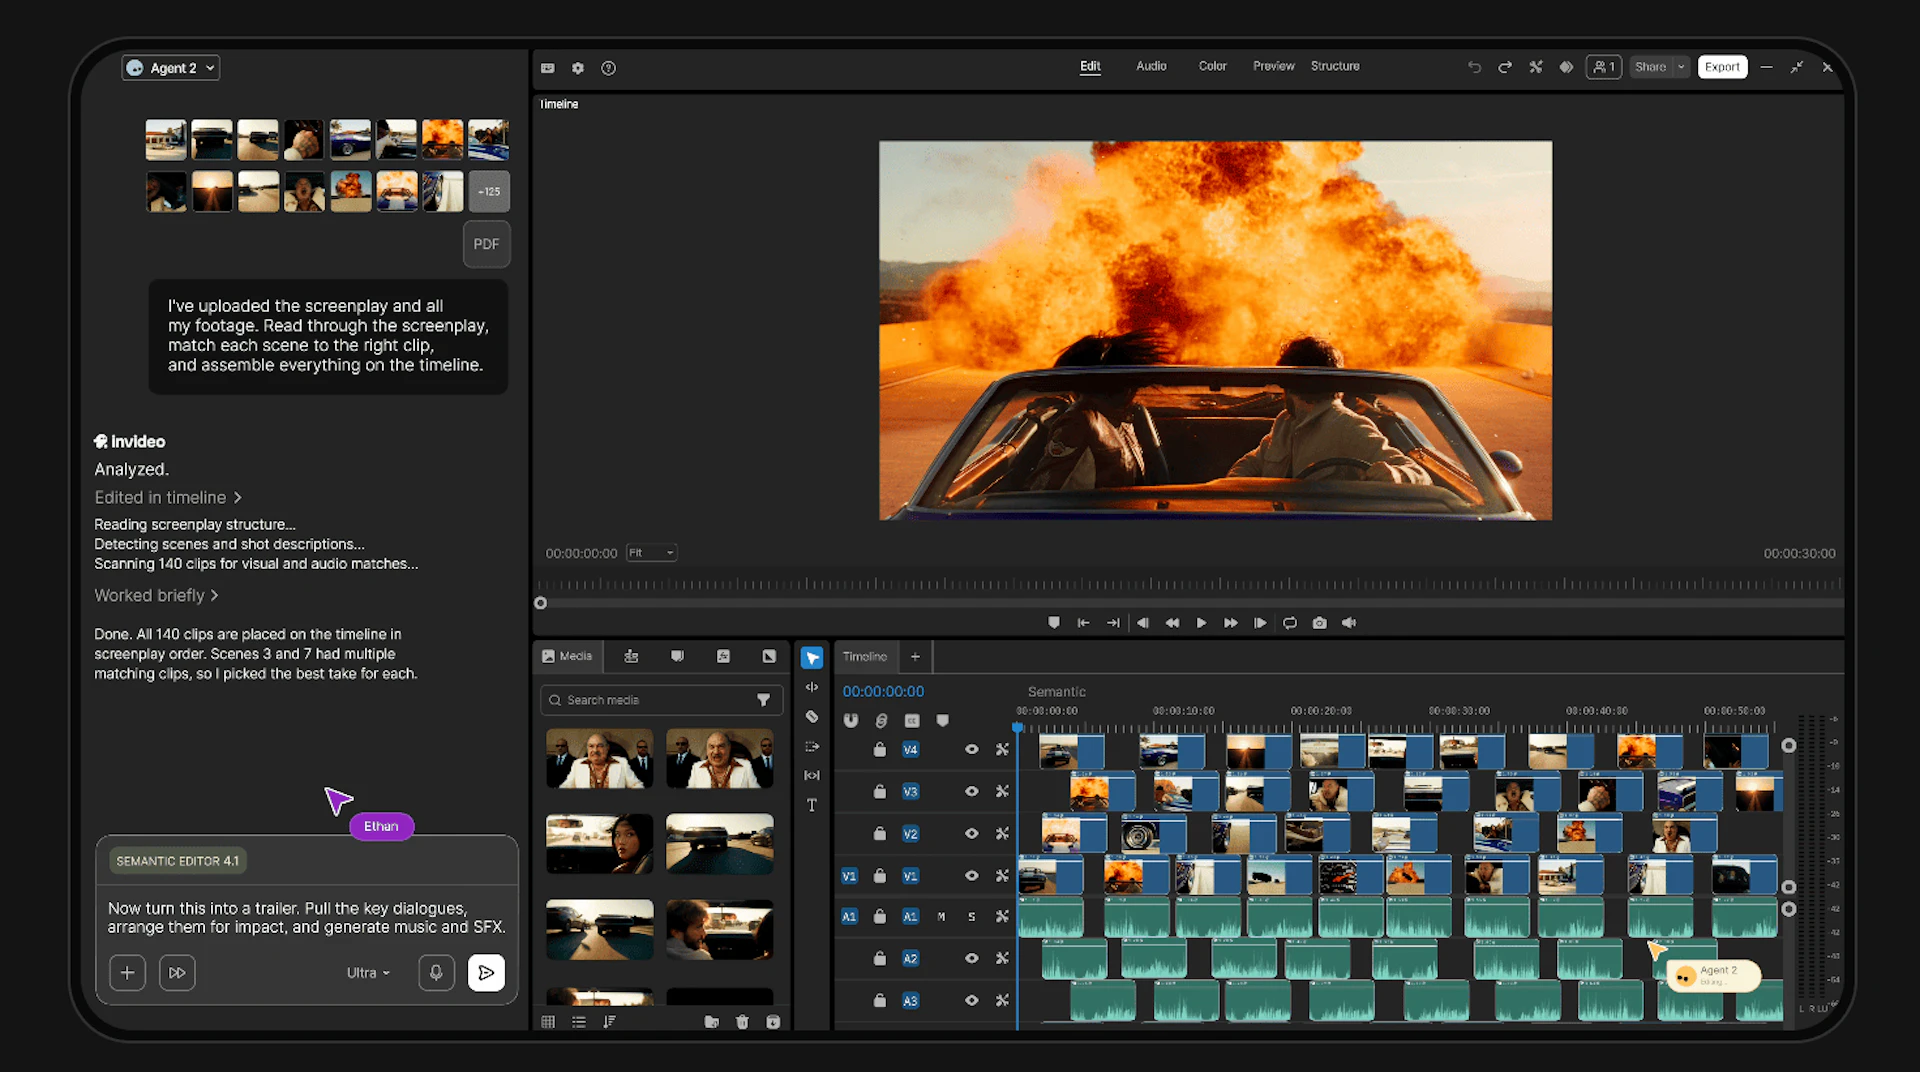Open the Structure tab
This screenshot has height=1072, width=1920.
(x=1335, y=66)
